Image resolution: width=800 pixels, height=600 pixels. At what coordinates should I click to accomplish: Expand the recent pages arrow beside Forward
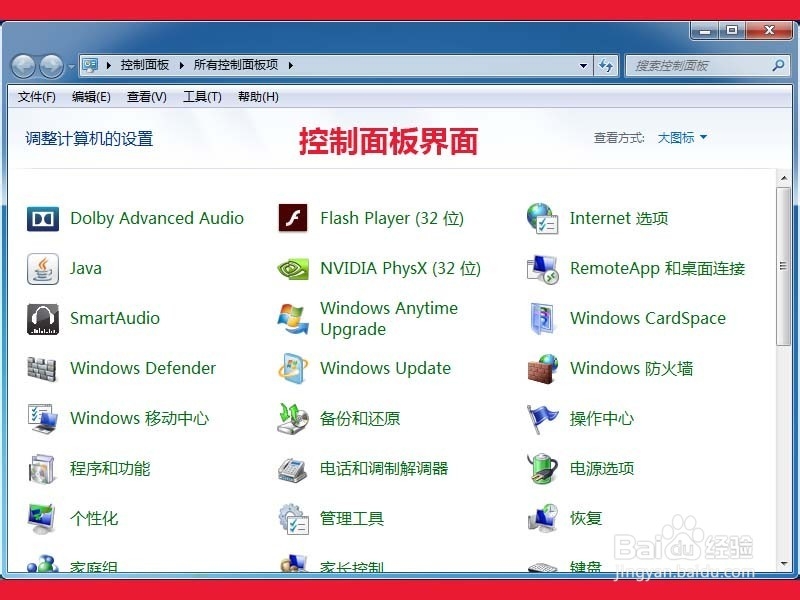[x=71, y=66]
